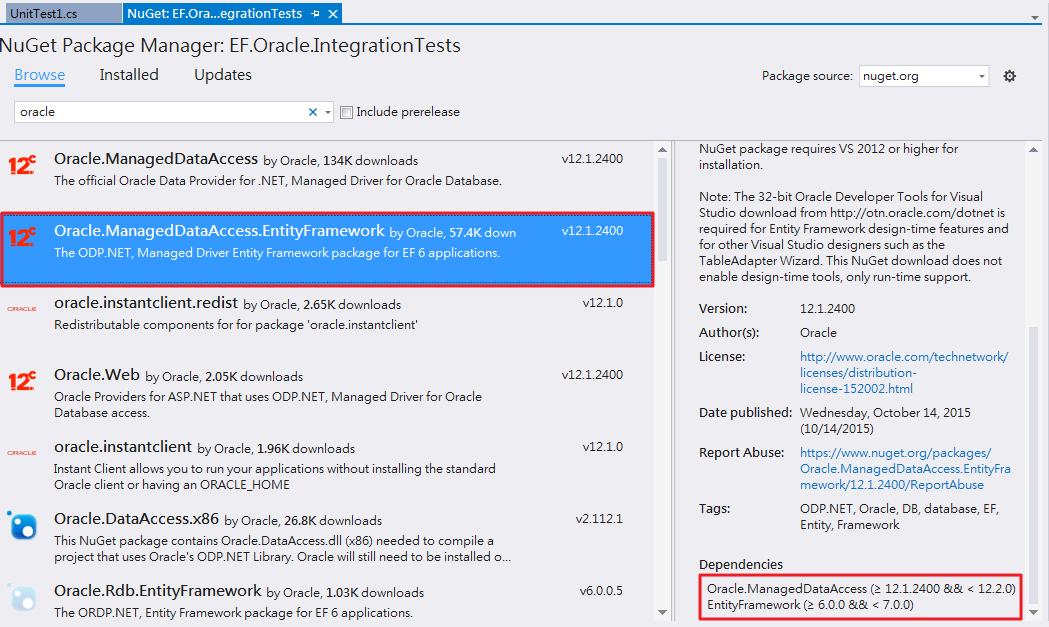Select the Browse tab
1049x627 pixels.
pyautogui.click(x=40, y=75)
